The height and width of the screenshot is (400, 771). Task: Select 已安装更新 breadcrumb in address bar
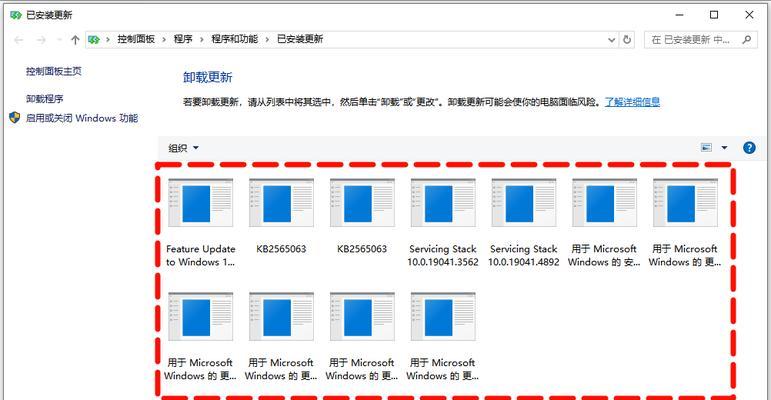(x=300, y=39)
